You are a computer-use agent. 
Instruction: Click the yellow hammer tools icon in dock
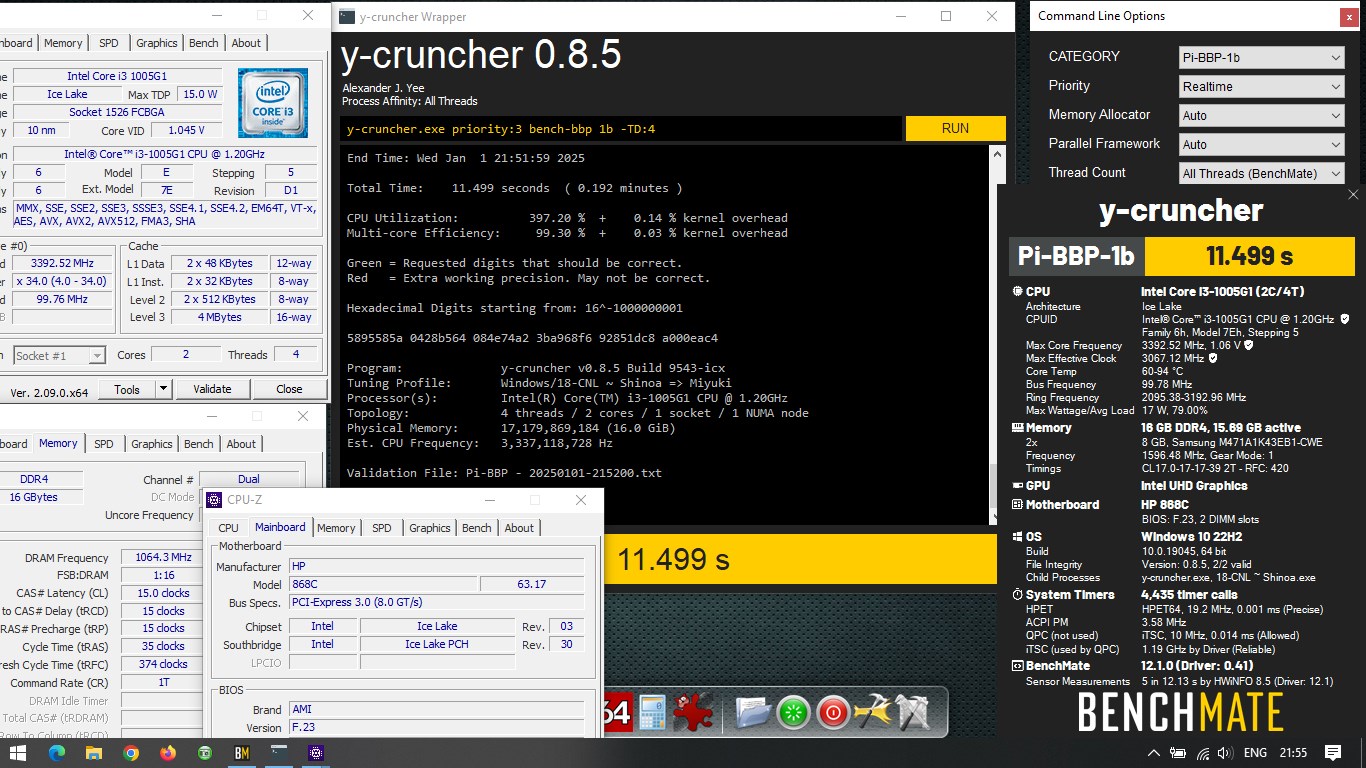[x=872, y=713]
